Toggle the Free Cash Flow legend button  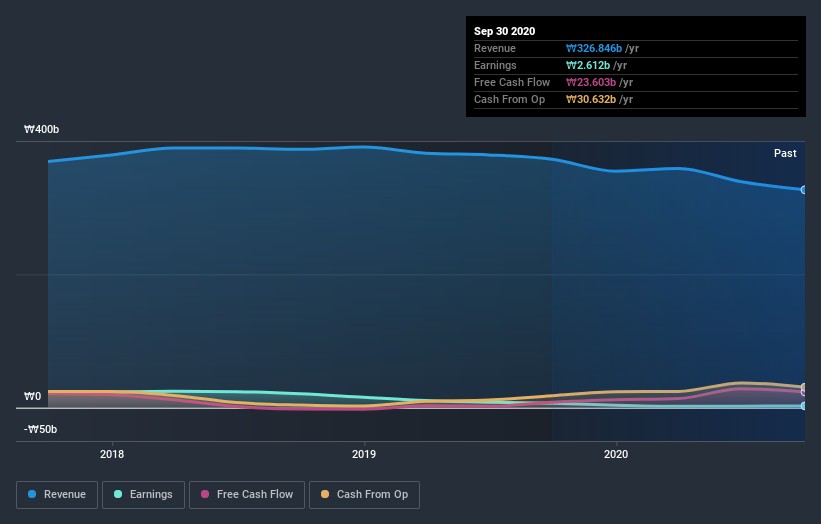(247, 495)
